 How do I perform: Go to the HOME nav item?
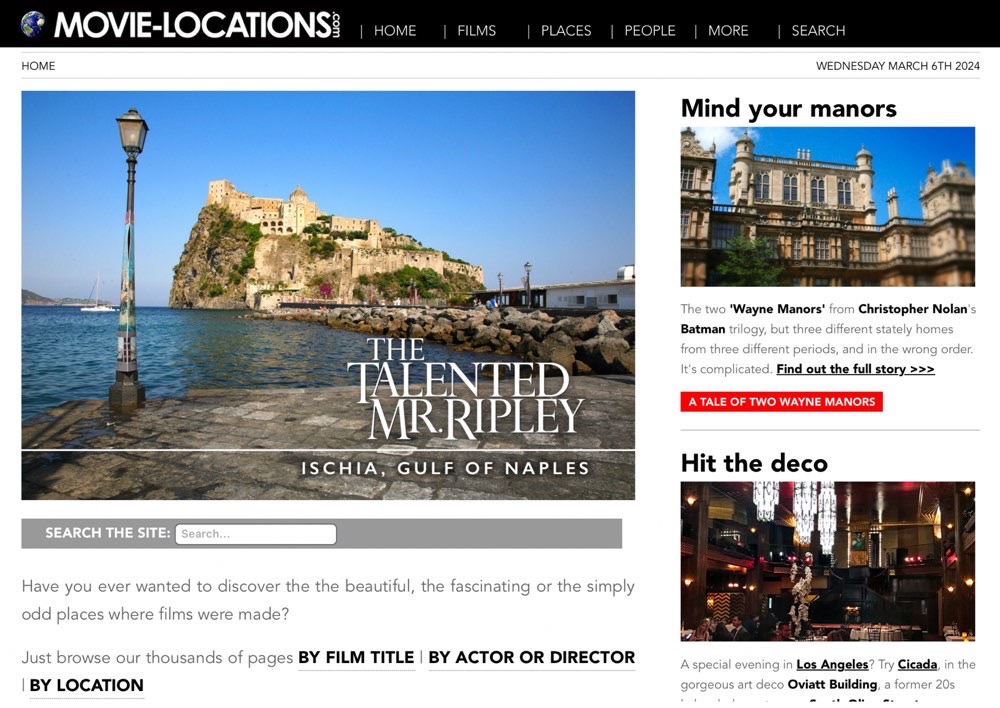[395, 31]
